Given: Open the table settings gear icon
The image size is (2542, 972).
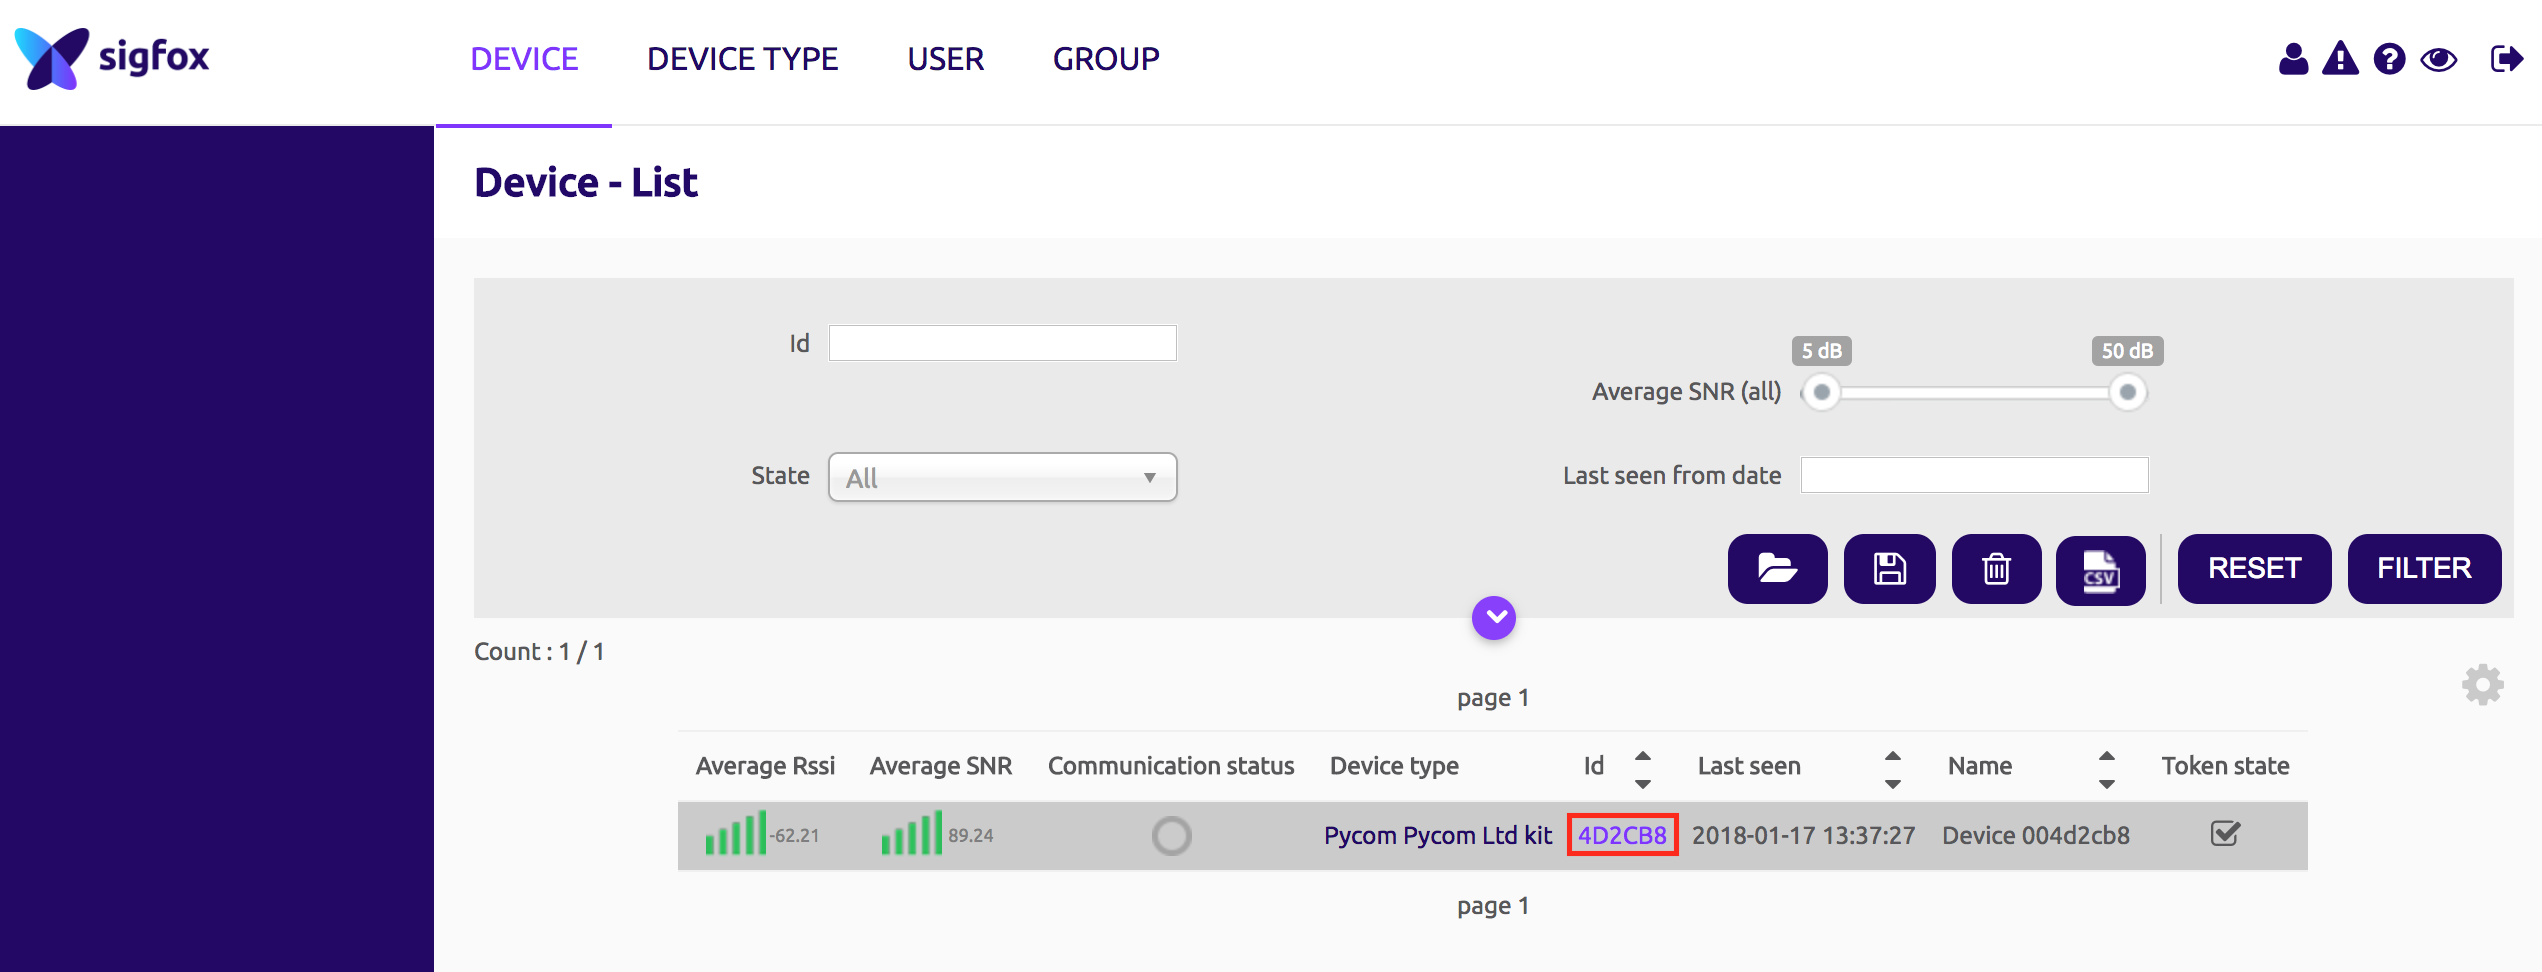Looking at the screenshot, I should [2482, 685].
